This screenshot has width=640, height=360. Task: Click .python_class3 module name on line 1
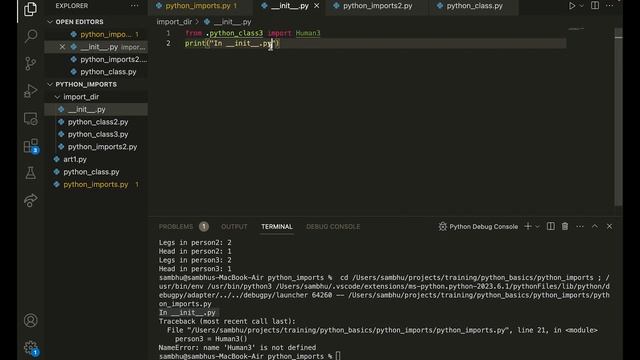(x=234, y=33)
